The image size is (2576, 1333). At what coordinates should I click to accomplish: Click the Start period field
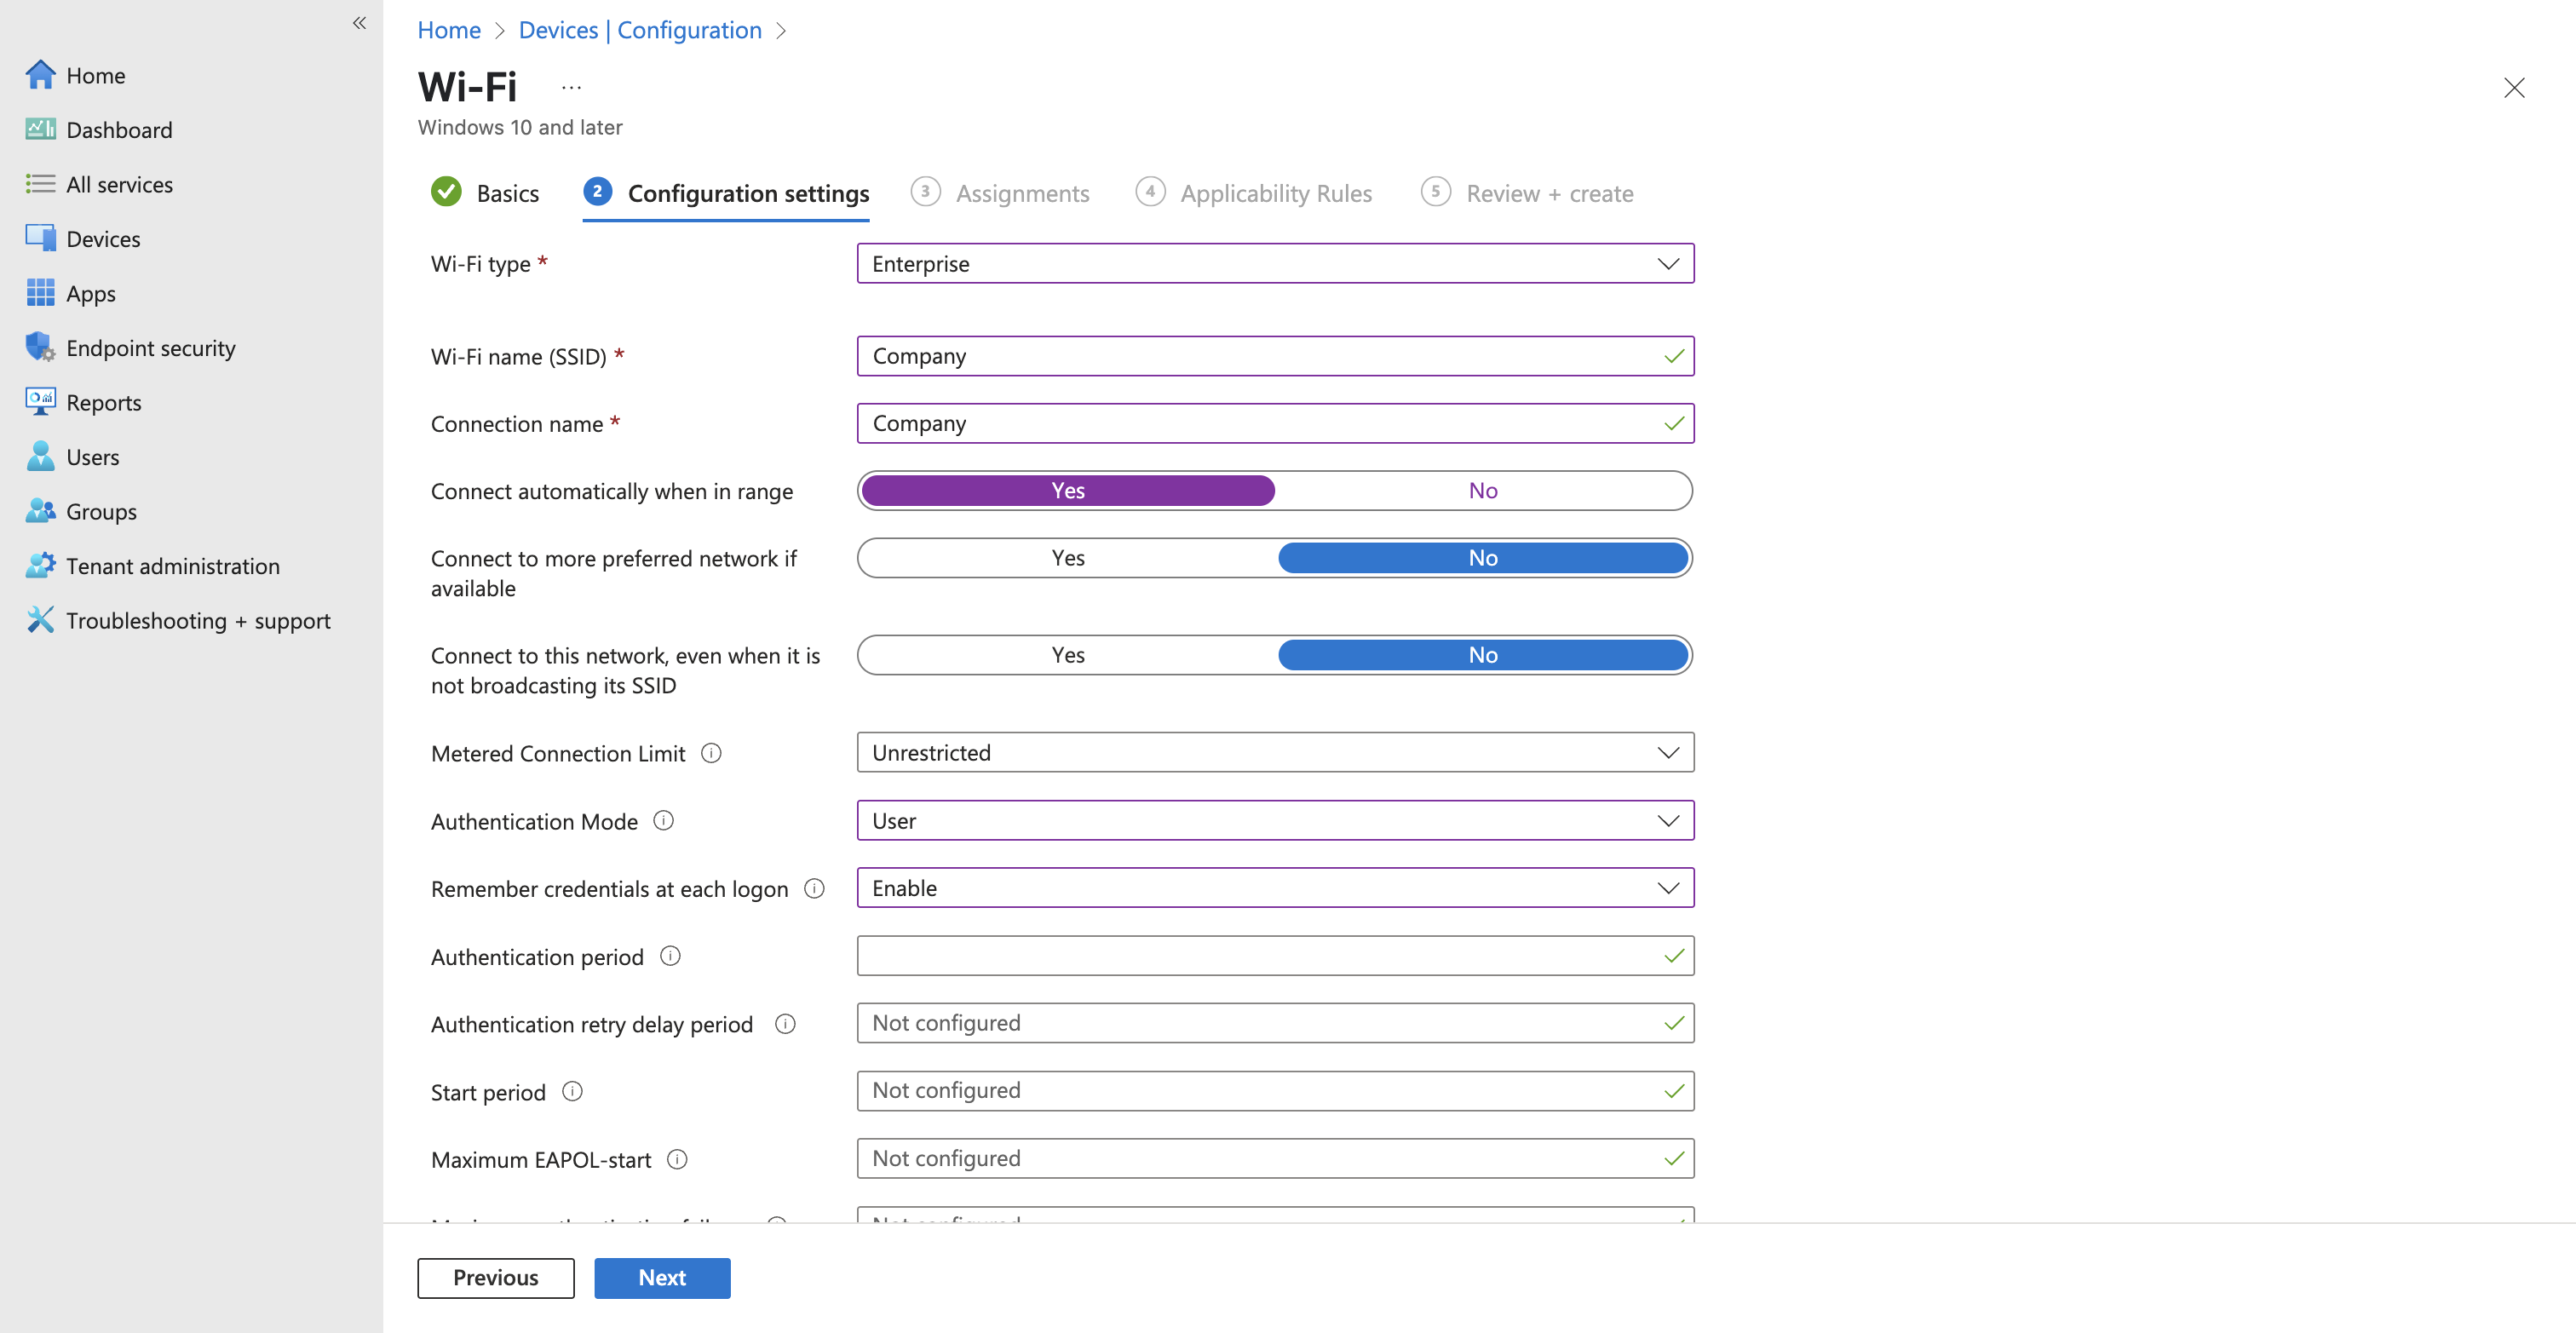1275,1091
